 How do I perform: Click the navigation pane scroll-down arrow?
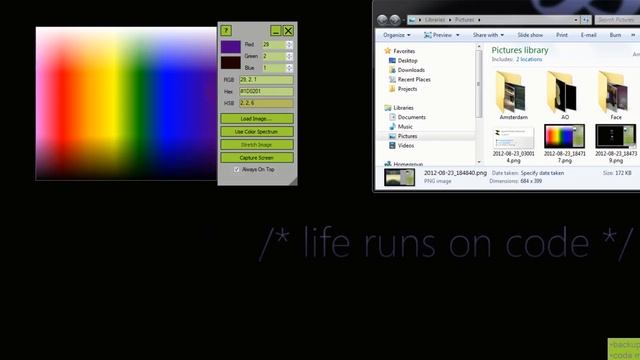[x=479, y=162]
